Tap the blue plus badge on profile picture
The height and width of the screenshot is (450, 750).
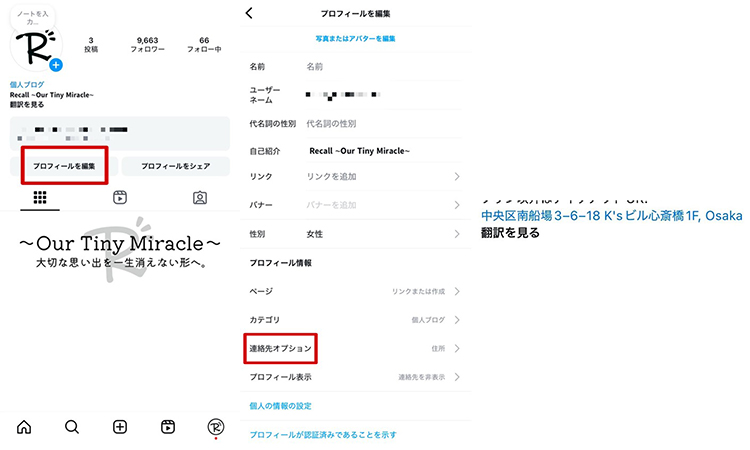coord(56,65)
